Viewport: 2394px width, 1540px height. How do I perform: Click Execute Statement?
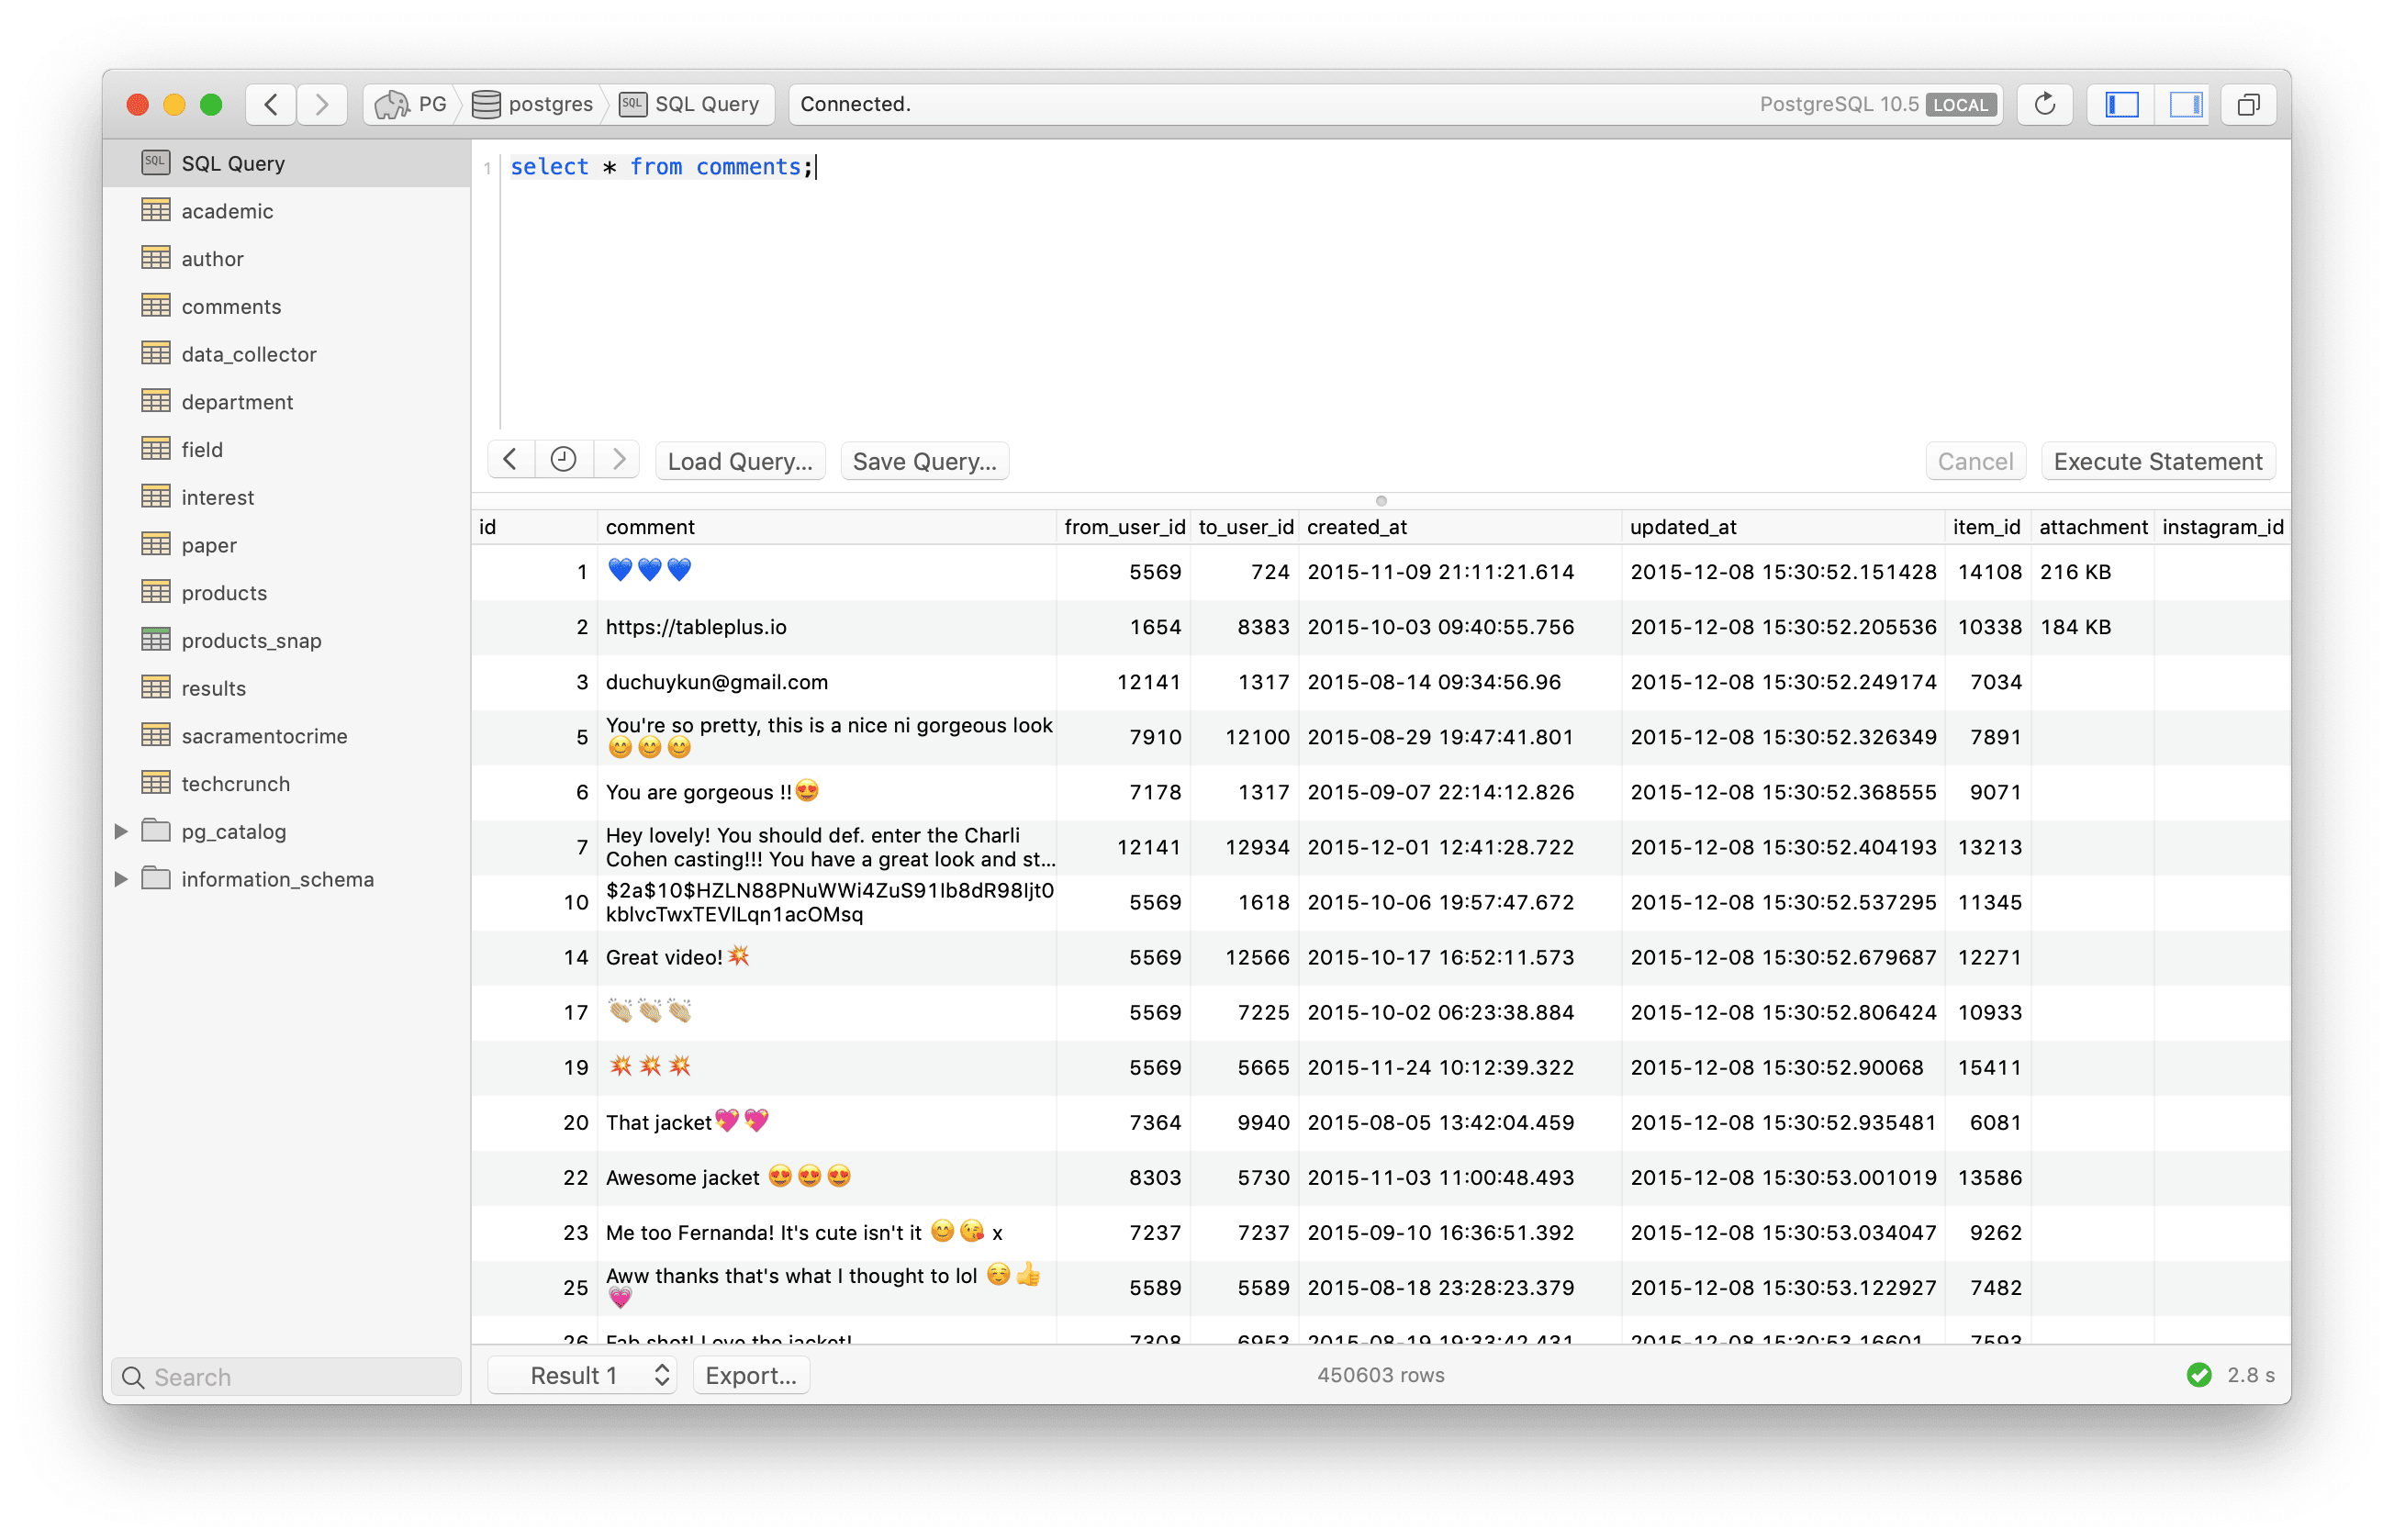[x=2158, y=461]
